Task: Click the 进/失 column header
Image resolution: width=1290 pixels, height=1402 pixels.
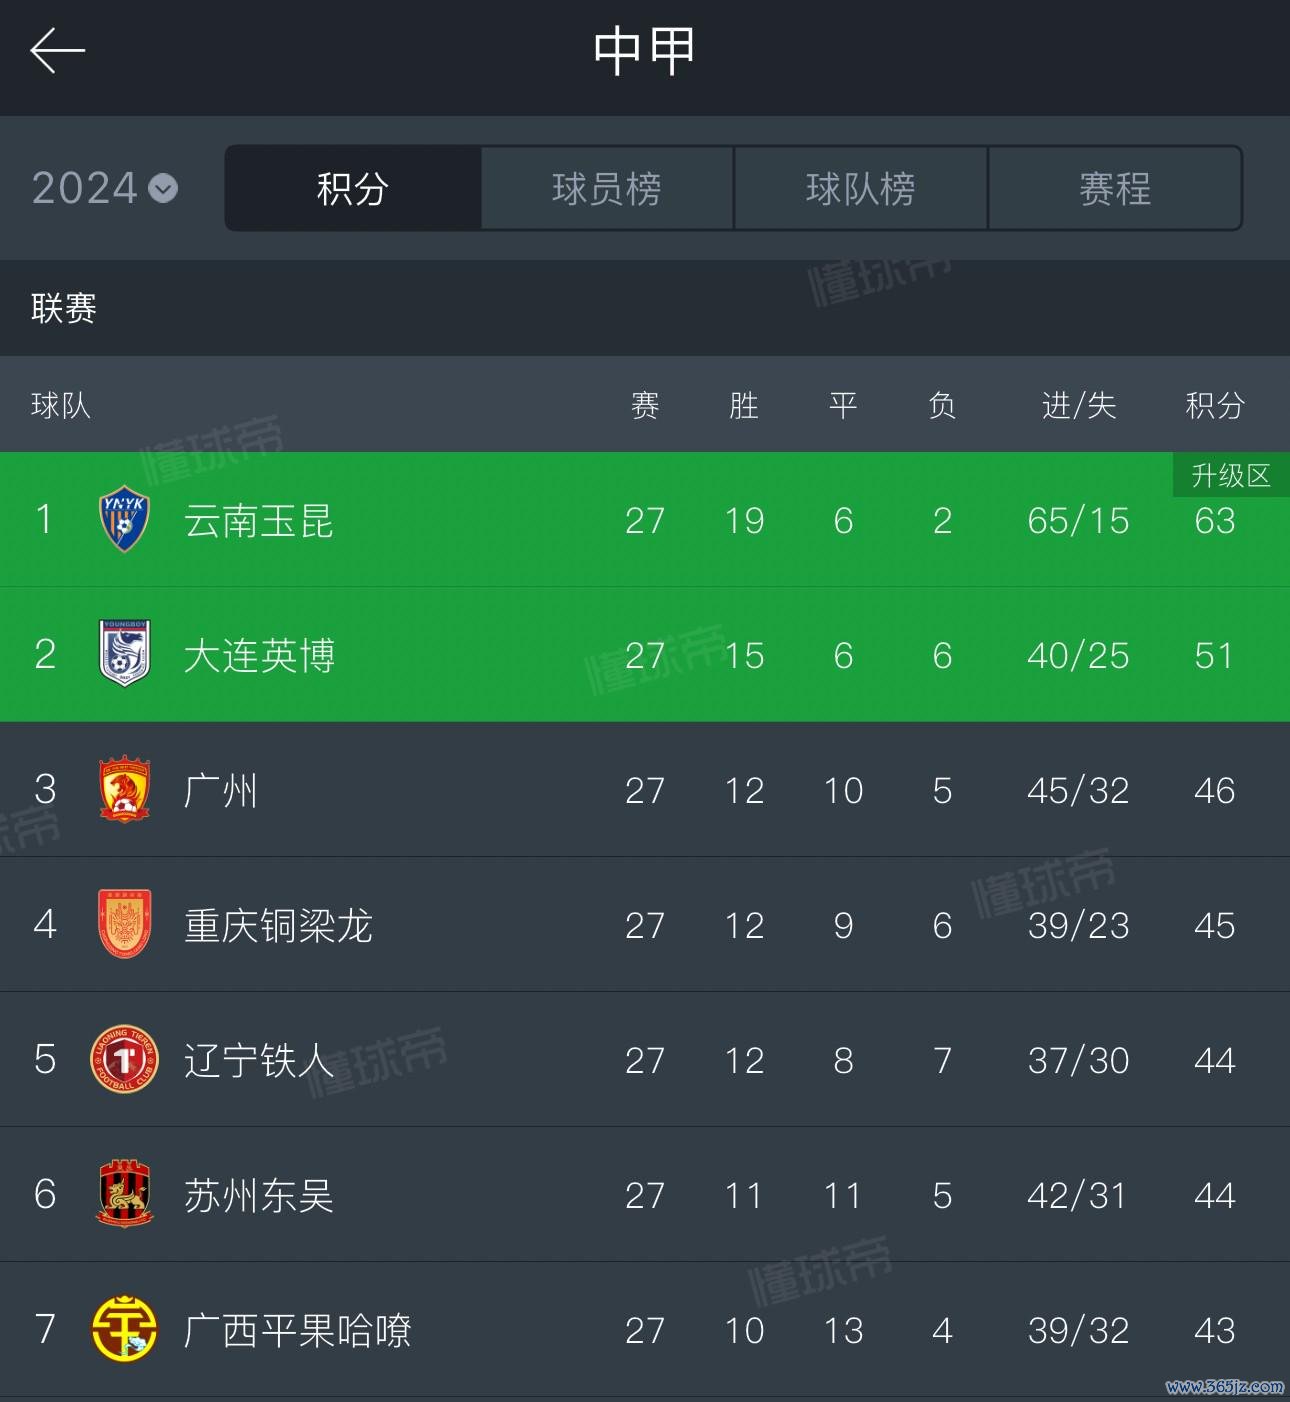Action: tap(1078, 405)
